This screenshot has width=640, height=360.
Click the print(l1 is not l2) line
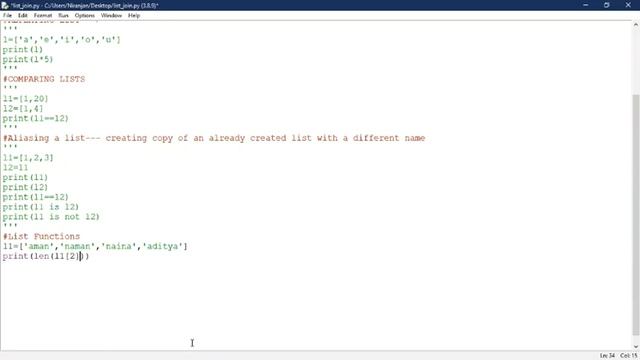[x=51, y=217]
